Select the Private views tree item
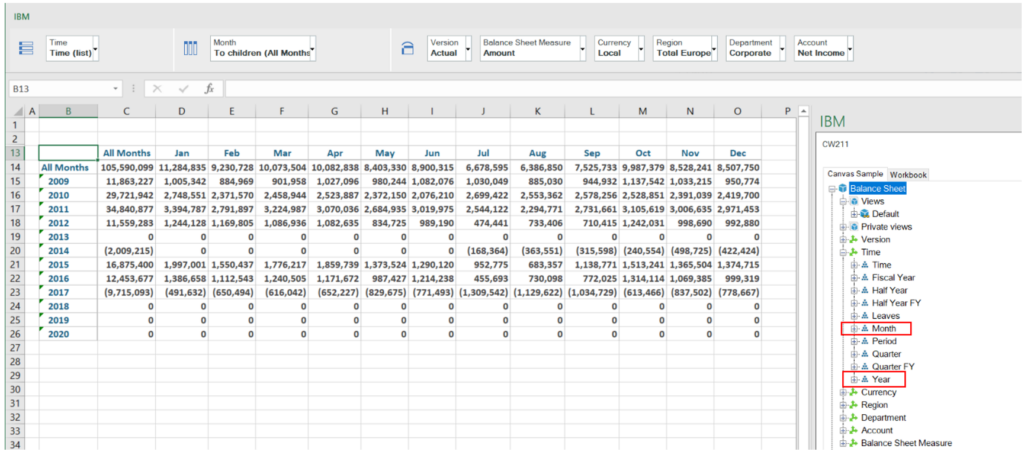Image resolution: width=1024 pixels, height=455 pixels. point(886,227)
